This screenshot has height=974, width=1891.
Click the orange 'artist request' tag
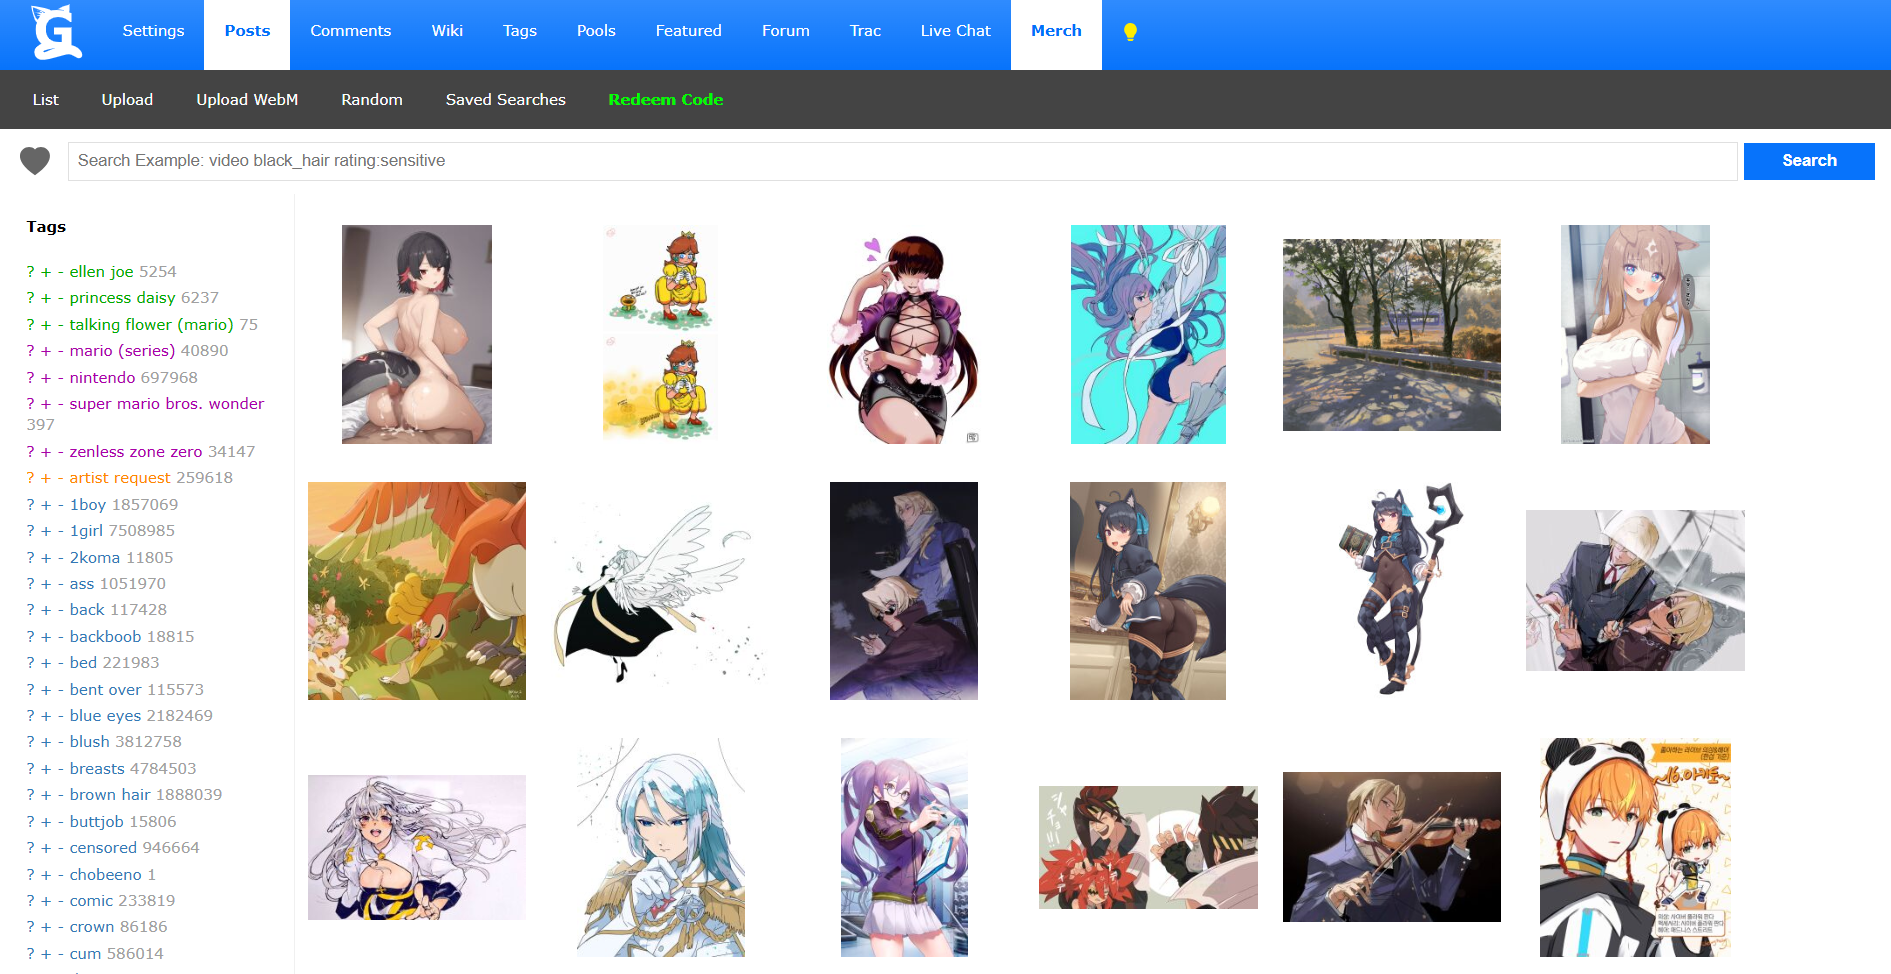pyautogui.click(x=120, y=478)
